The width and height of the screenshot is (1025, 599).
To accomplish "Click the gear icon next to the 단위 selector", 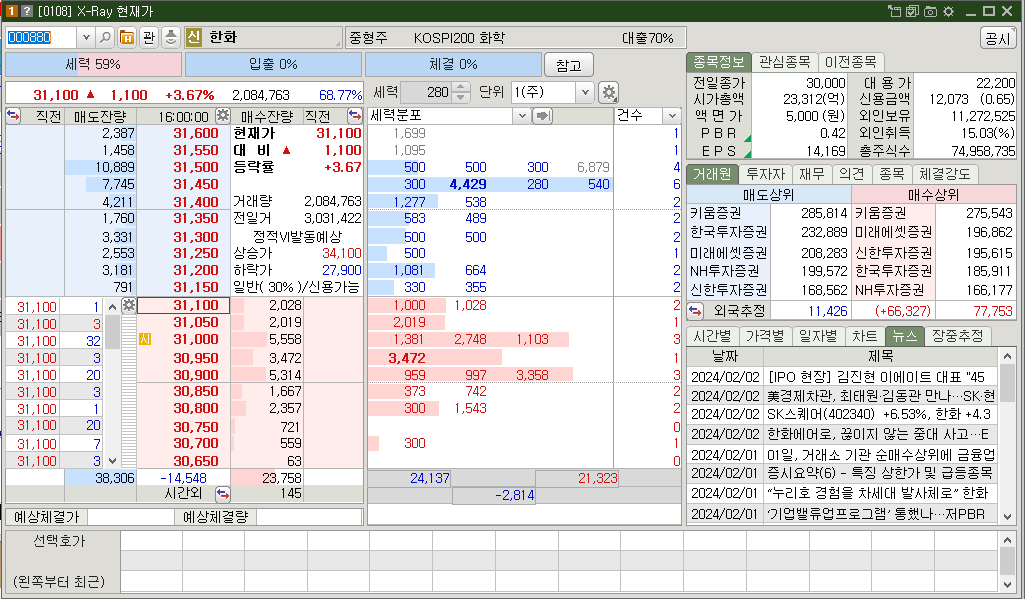I will pos(608,92).
